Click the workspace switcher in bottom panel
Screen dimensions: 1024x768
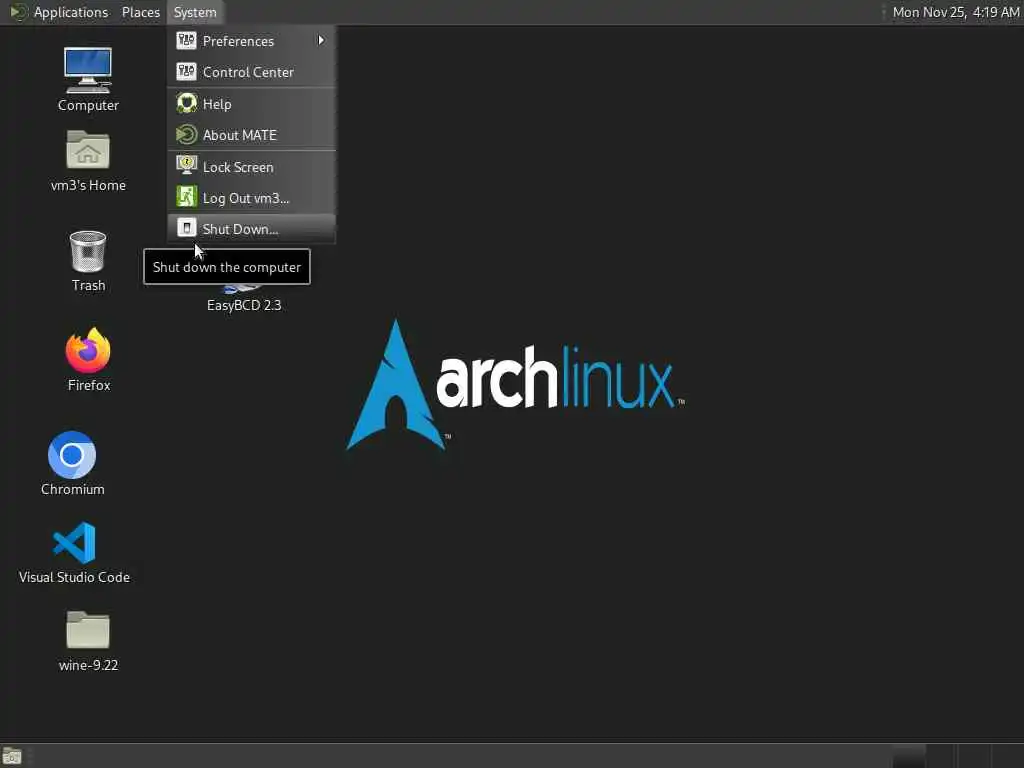click(x=957, y=756)
